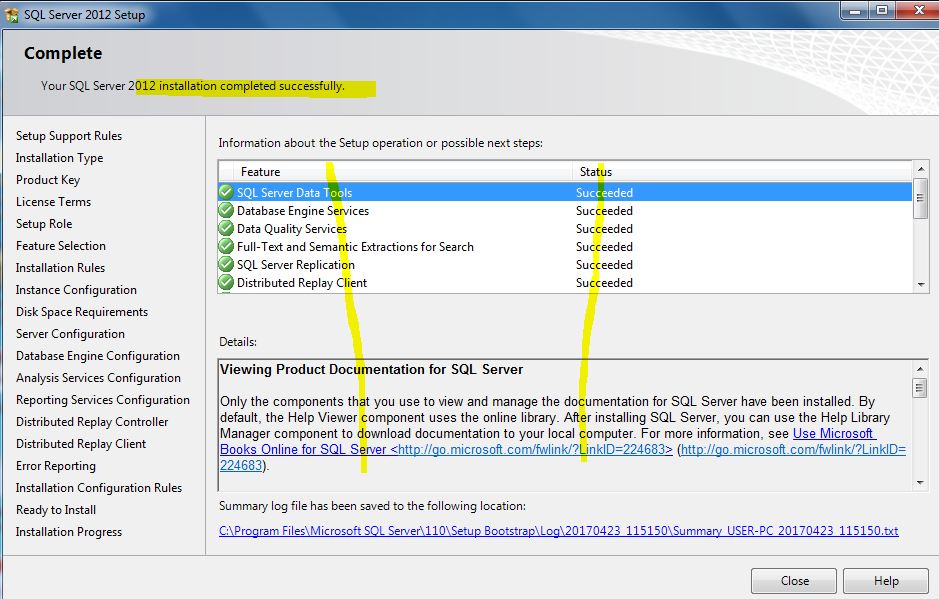
Task: Click Installation Type step
Action: (59, 158)
